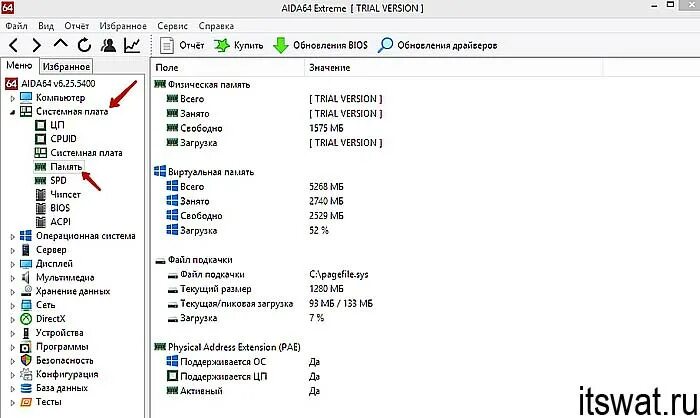The image size is (700, 418).
Task: Go forward with the right arrow icon
Action: coord(37,46)
